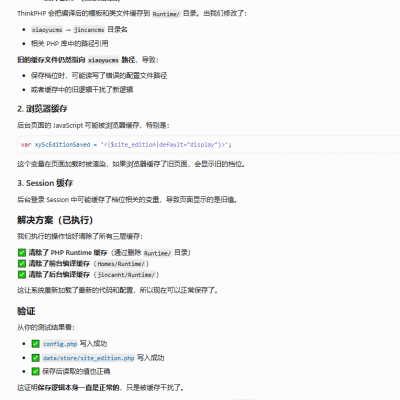The width and height of the screenshot is (400, 400).
Task: Click the jincancms inline code chip
Action: coord(89,30)
